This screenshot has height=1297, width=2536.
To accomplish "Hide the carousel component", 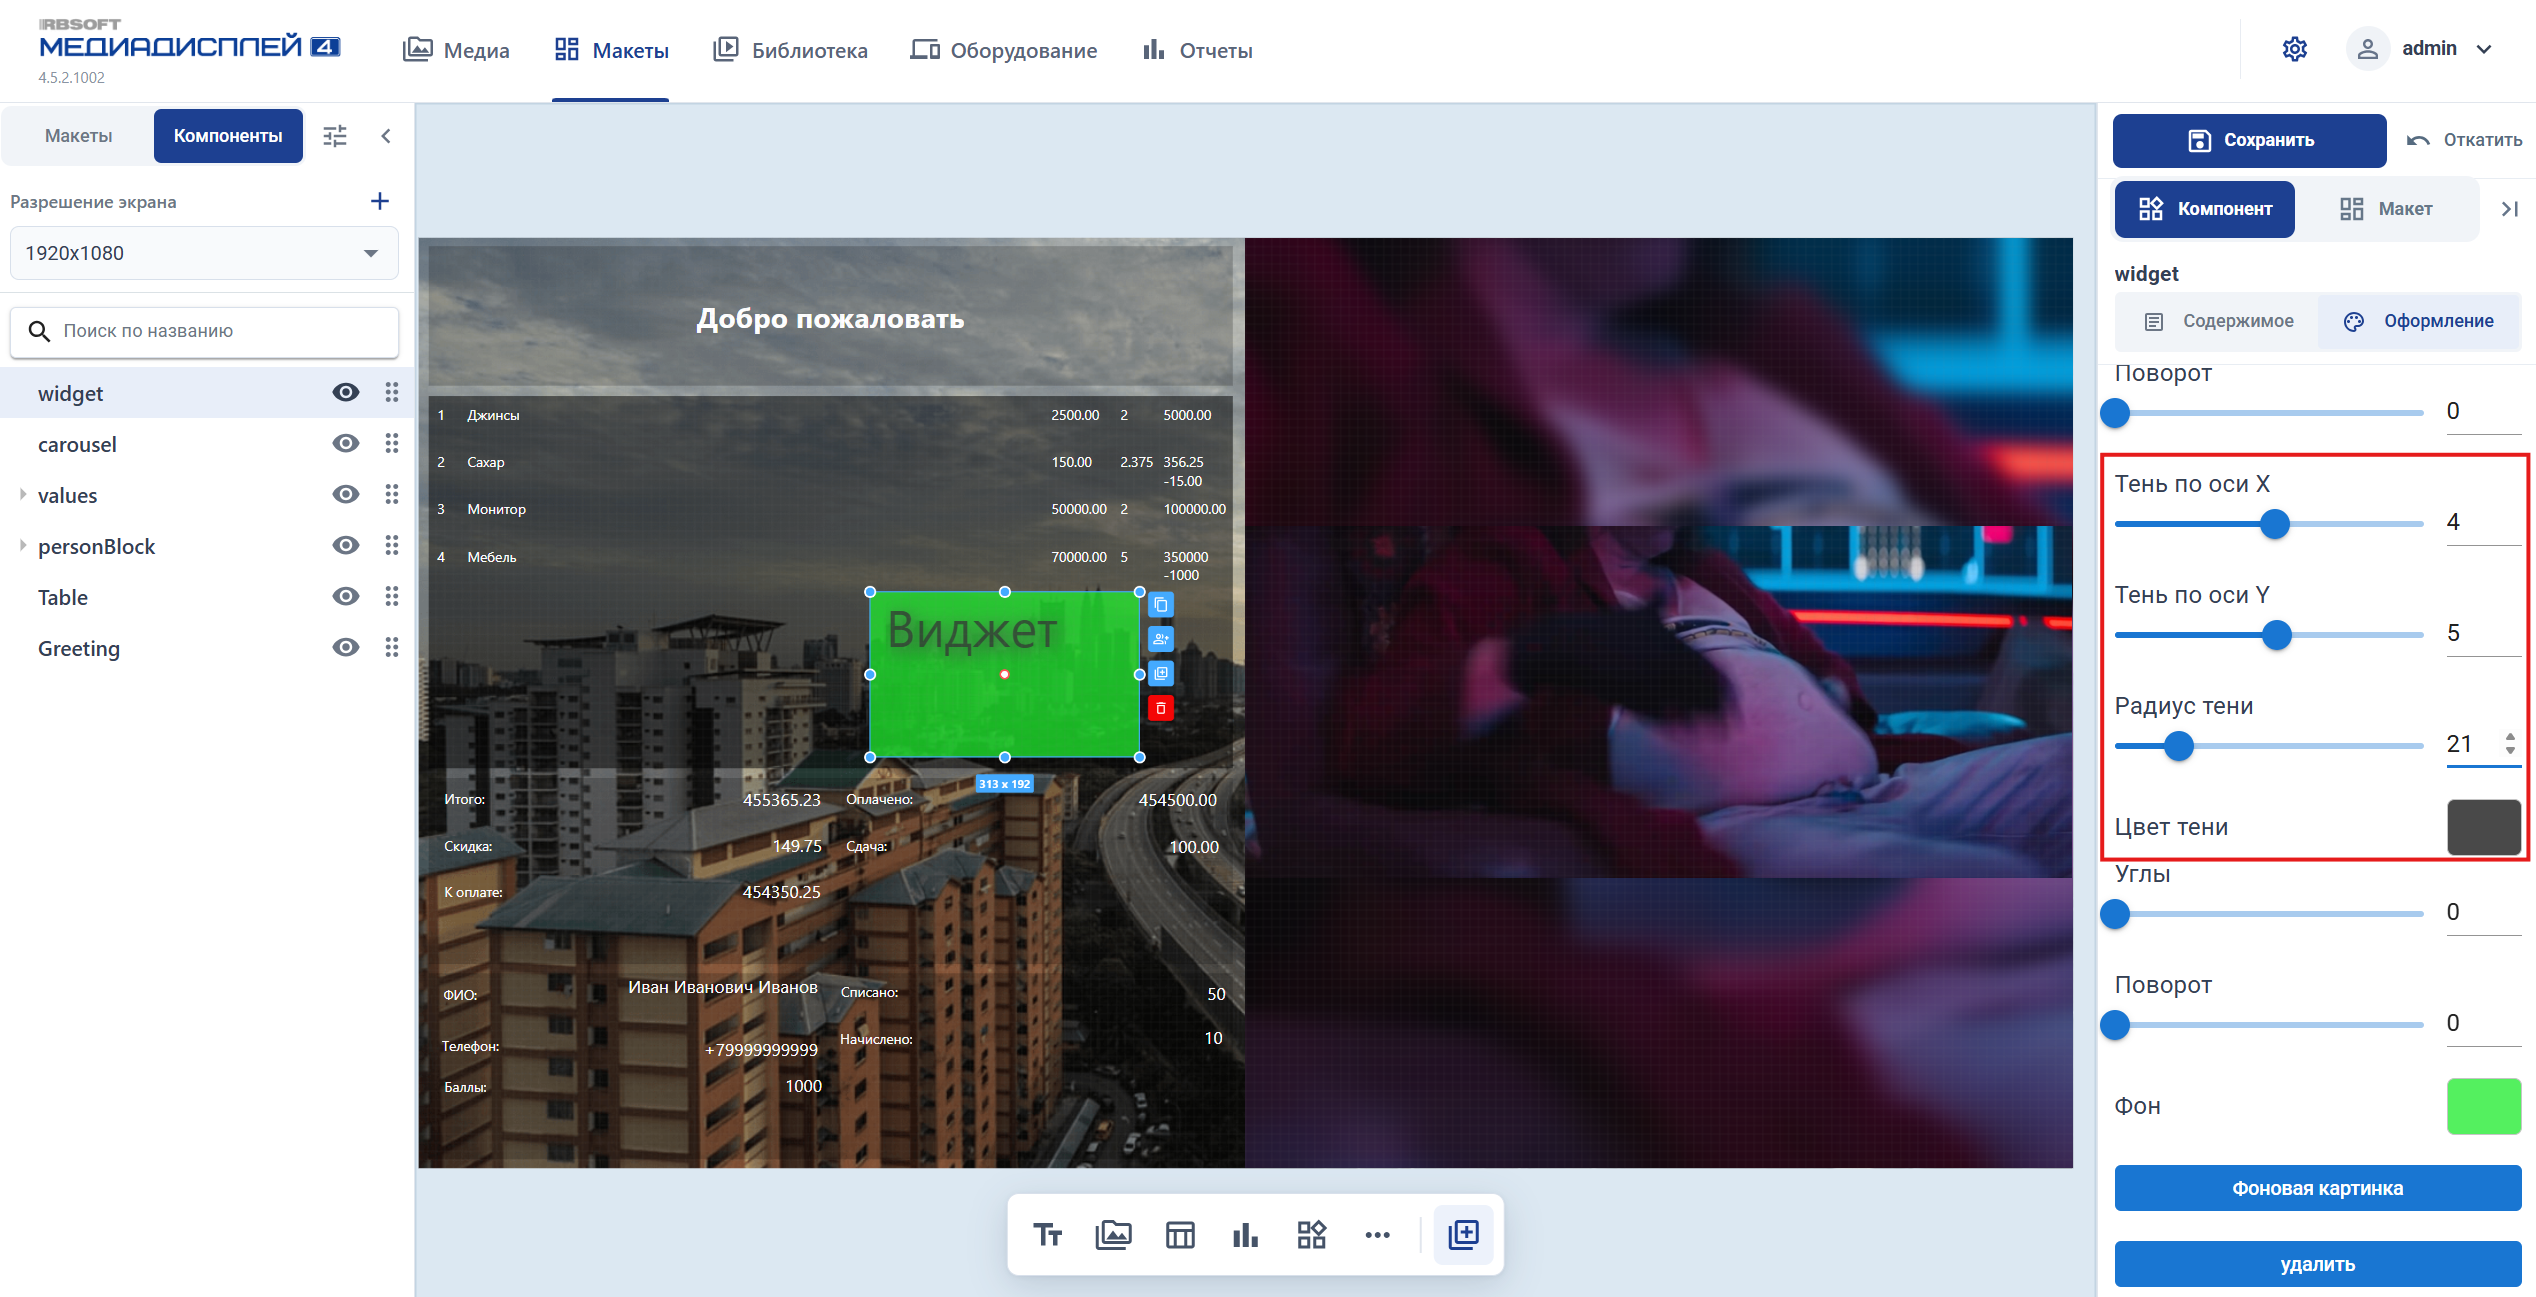I will (346, 443).
